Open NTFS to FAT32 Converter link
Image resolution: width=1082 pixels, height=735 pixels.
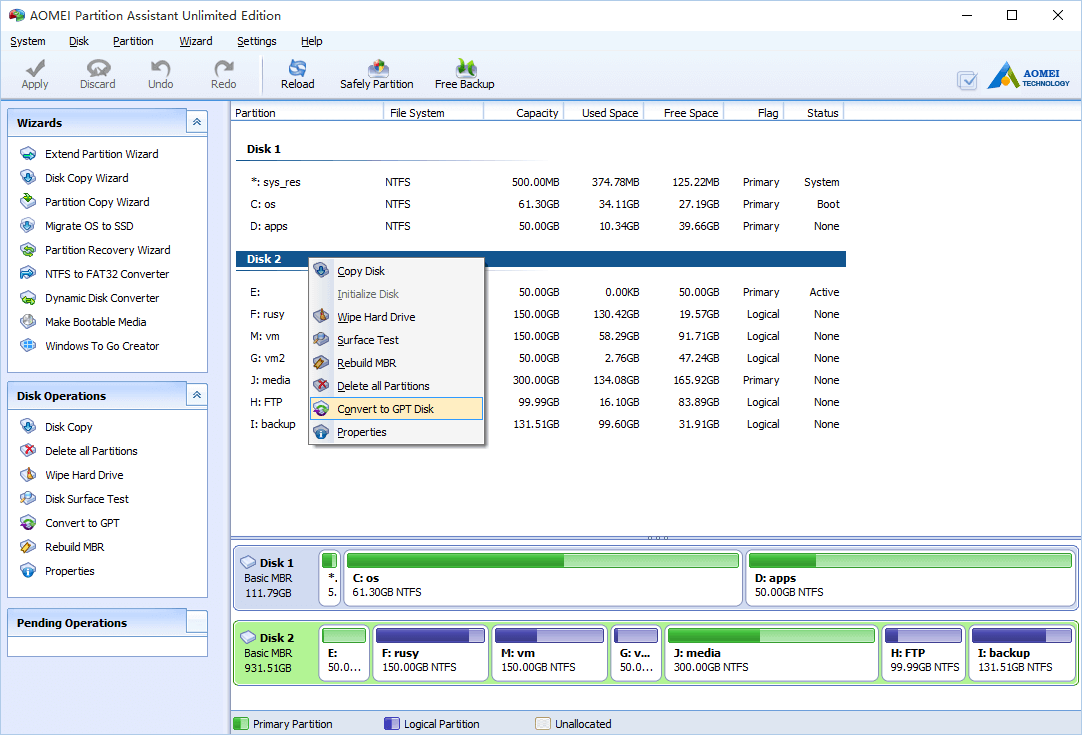pos(106,274)
